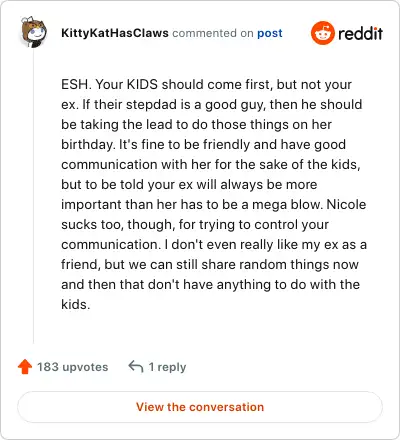Click the name "Nicole" in the comment
This screenshot has height=440, width=400.
click(346, 204)
